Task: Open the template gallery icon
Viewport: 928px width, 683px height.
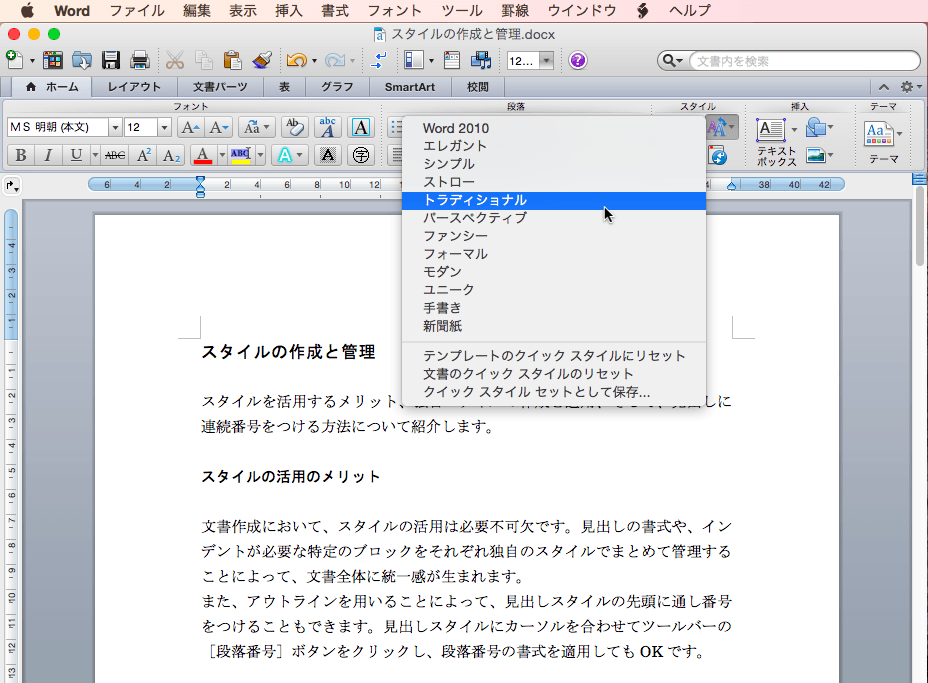Action: pyautogui.click(x=53, y=60)
